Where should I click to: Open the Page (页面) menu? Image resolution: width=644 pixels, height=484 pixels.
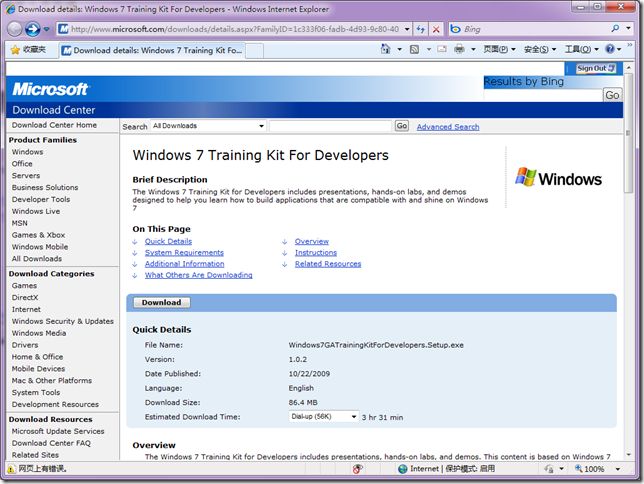point(499,49)
